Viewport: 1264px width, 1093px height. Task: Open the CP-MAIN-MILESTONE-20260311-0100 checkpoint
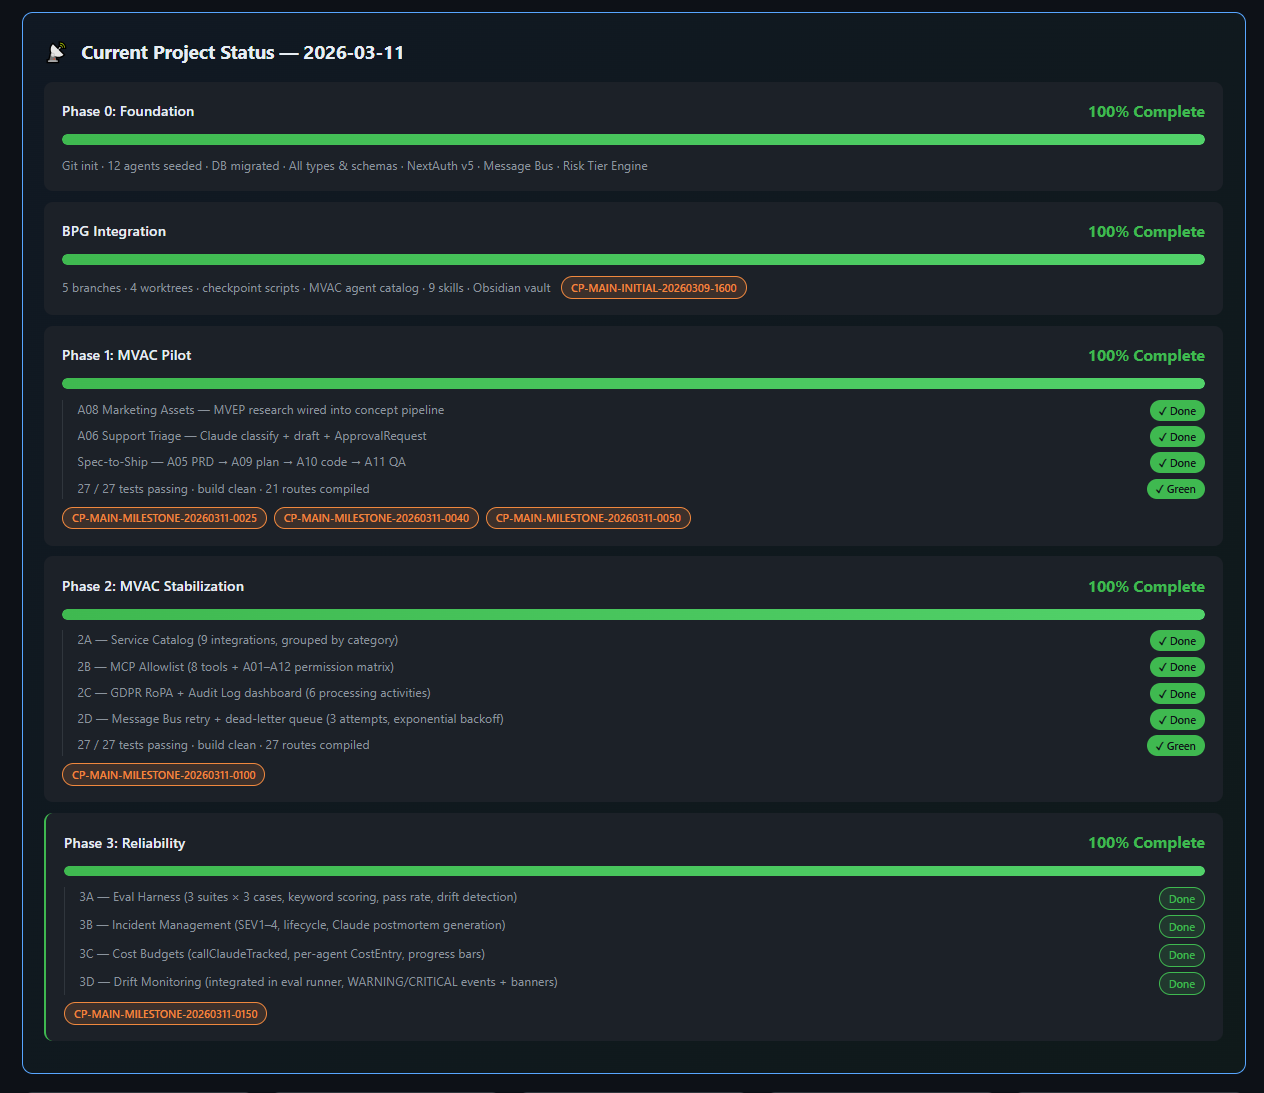tap(163, 775)
